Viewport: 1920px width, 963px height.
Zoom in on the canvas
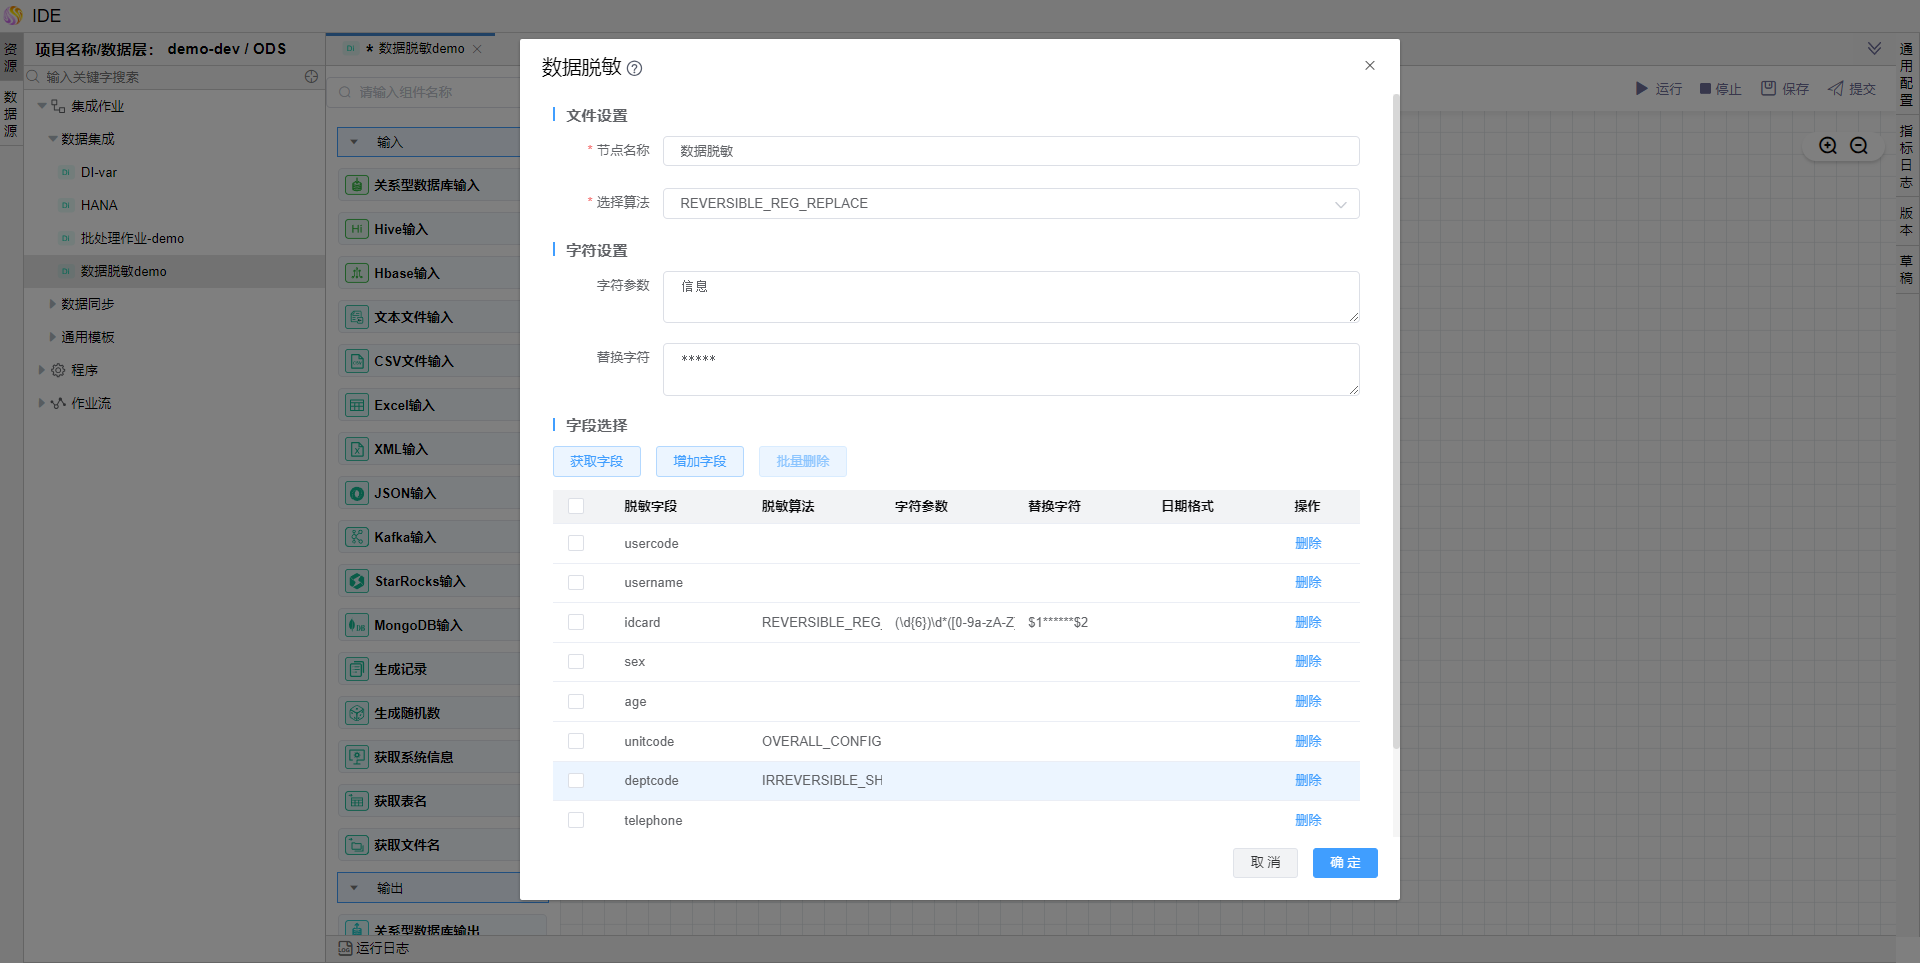click(x=1828, y=146)
